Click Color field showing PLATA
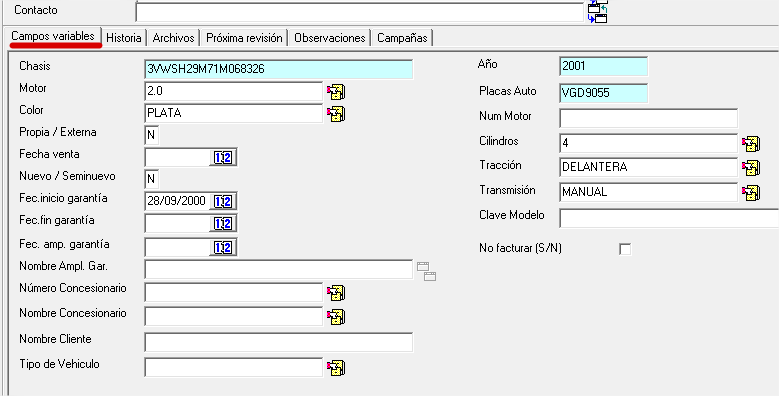779x396 pixels. 234,114
